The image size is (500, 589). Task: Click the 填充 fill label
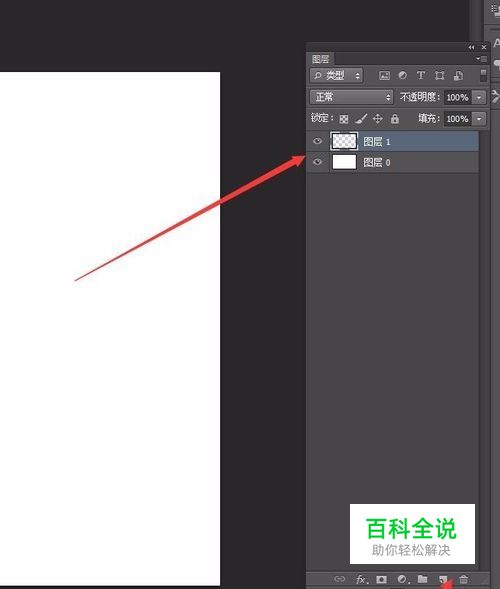(x=428, y=119)
